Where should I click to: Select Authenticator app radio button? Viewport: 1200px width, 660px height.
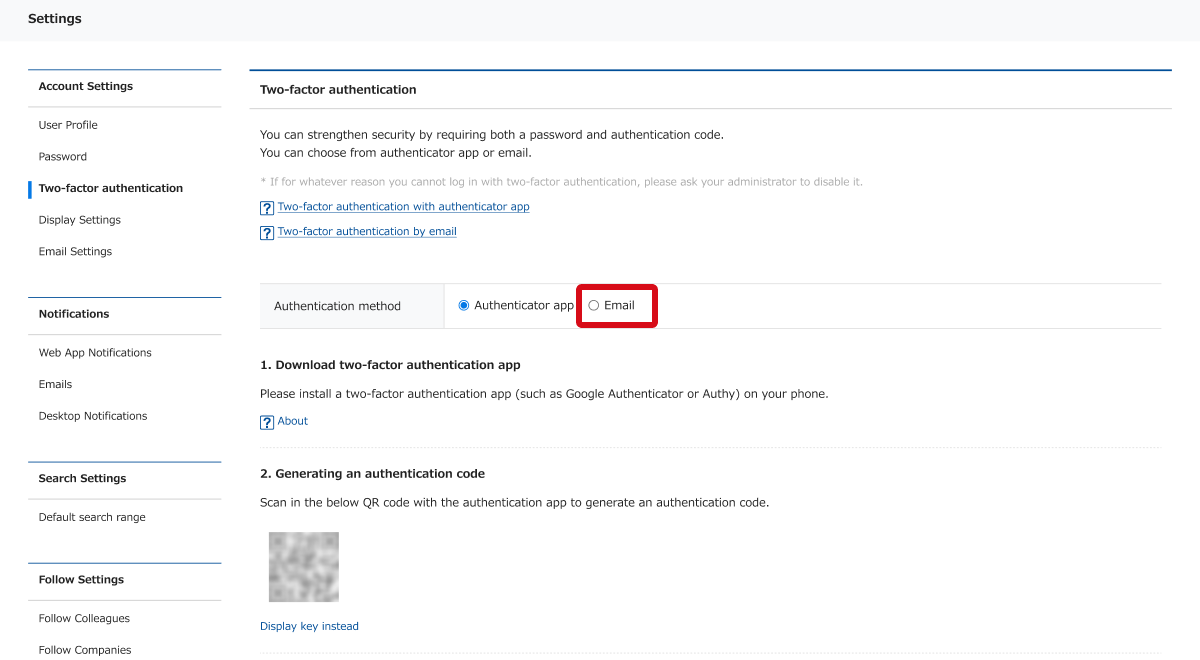click(x=464, y=306)
